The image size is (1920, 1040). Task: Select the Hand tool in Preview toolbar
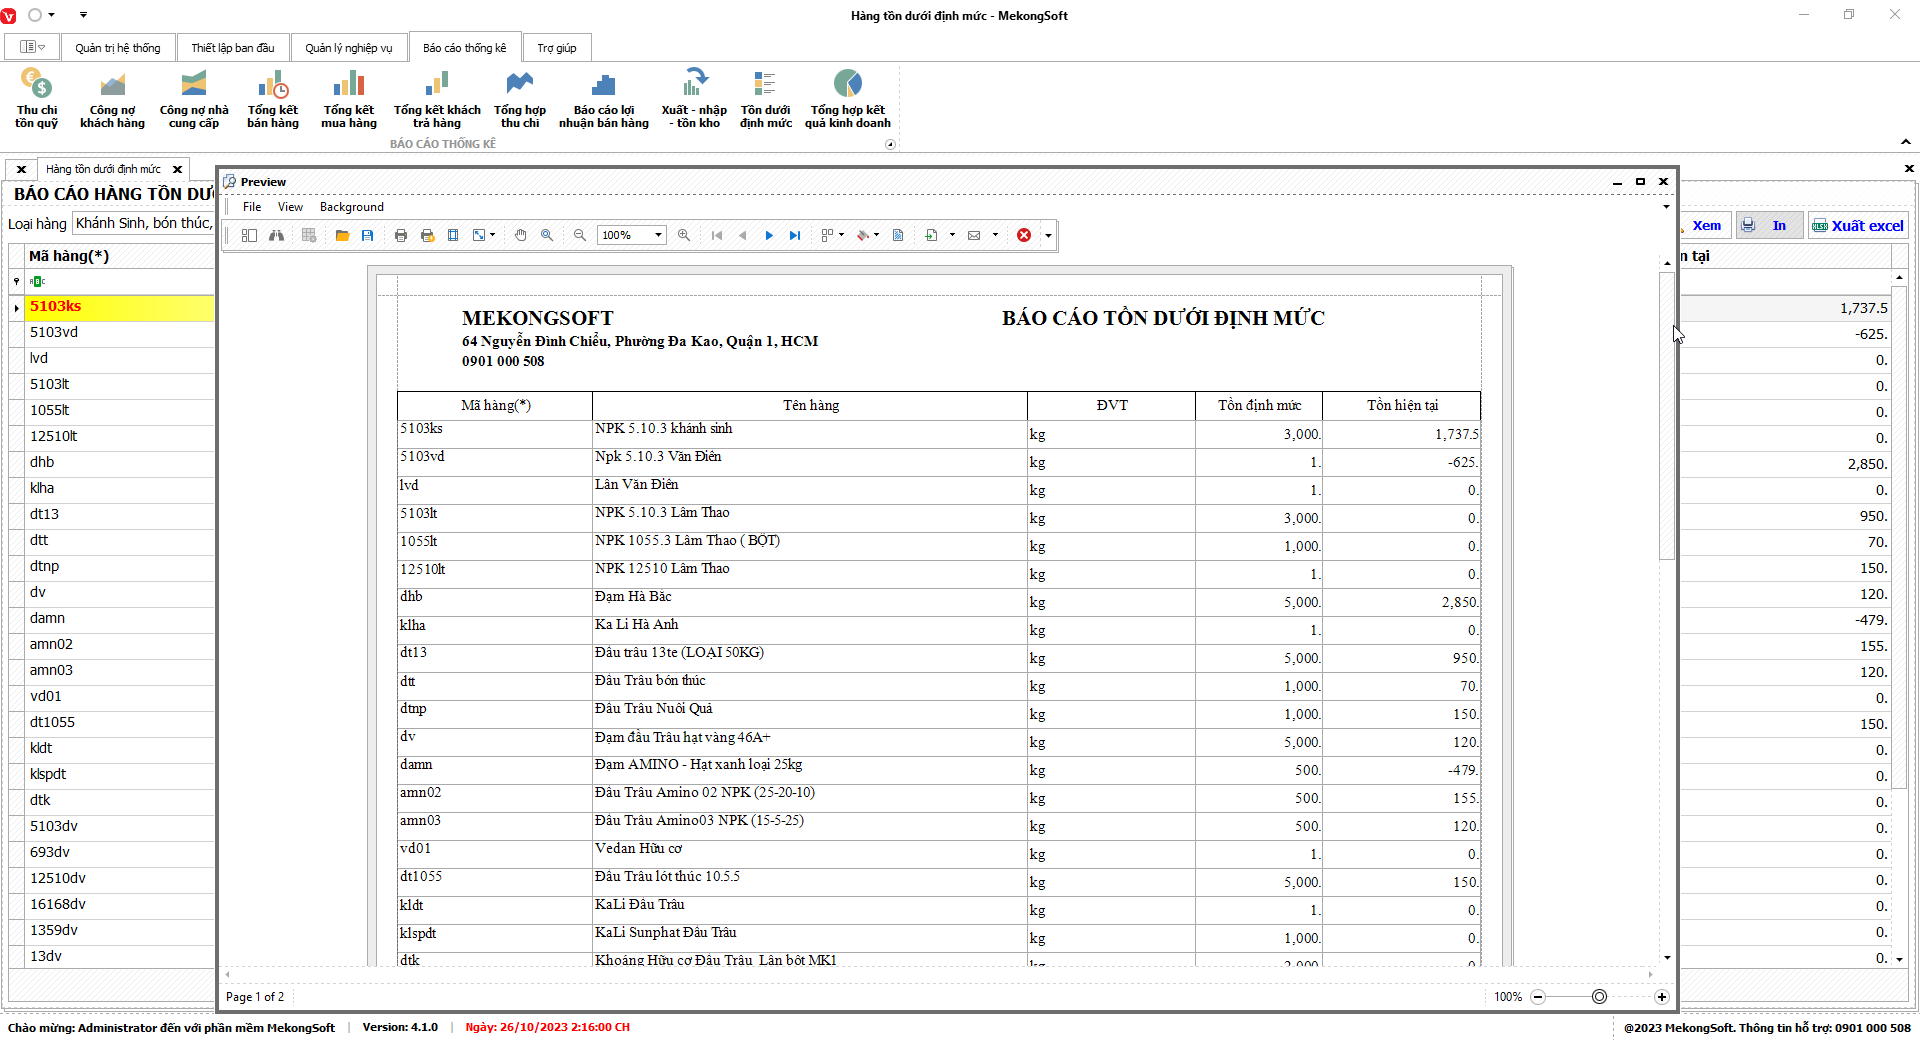[520, 235]
